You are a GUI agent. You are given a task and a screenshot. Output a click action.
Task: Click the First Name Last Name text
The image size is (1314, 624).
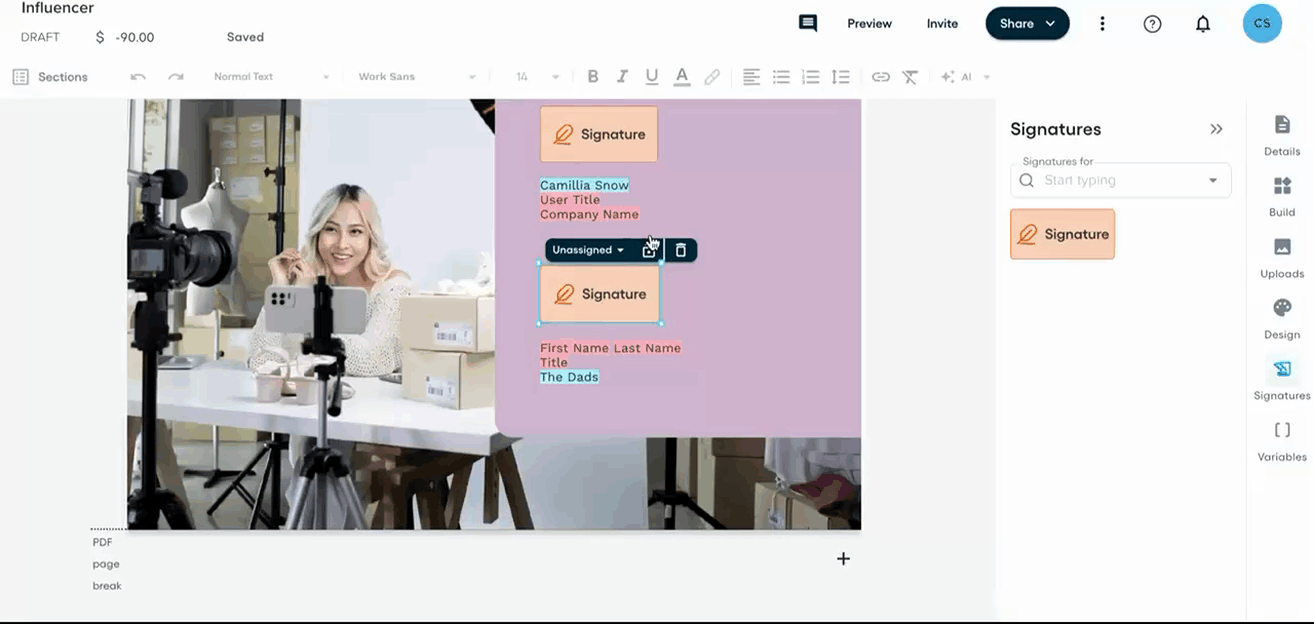coord(610,348)
